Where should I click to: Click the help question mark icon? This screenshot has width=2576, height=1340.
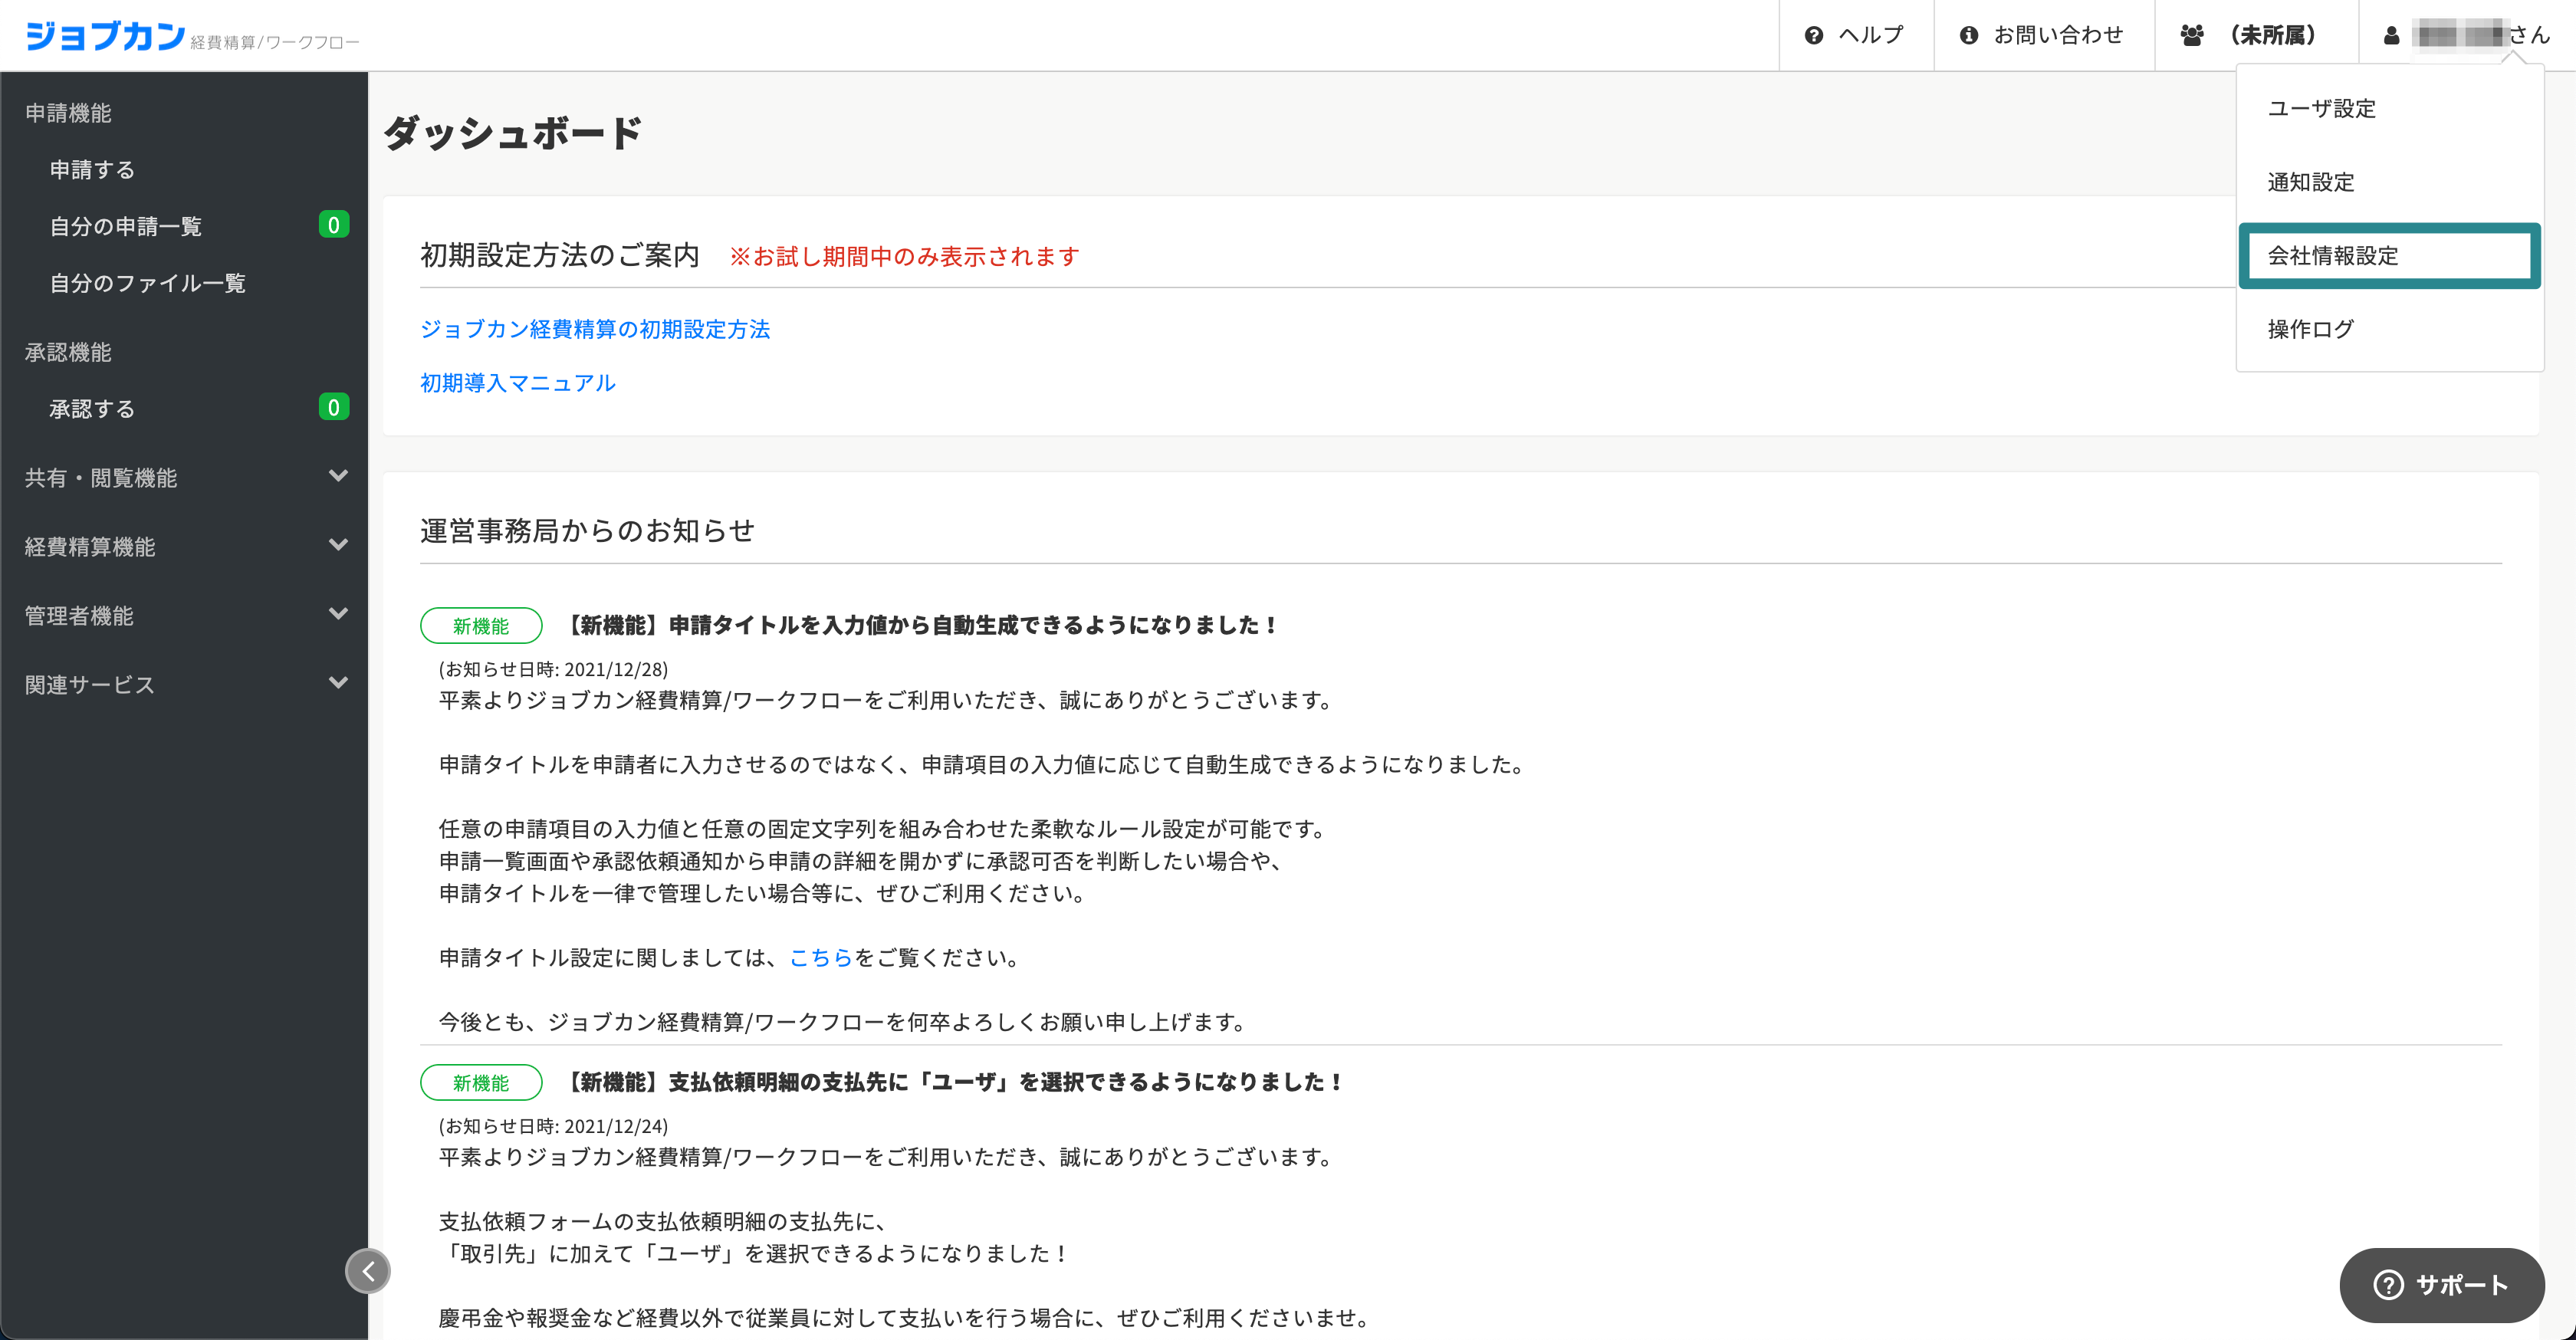[1813, 36]
